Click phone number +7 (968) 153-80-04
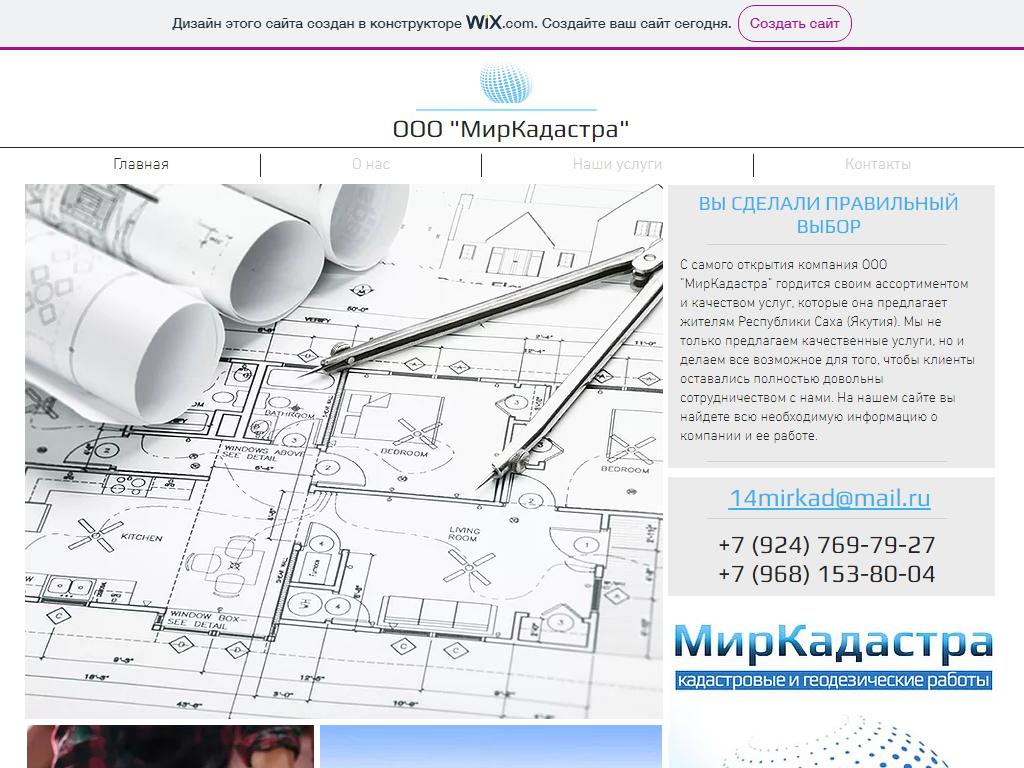The height and width of the screenshot is (768, 1024). [x=826, y=574]
